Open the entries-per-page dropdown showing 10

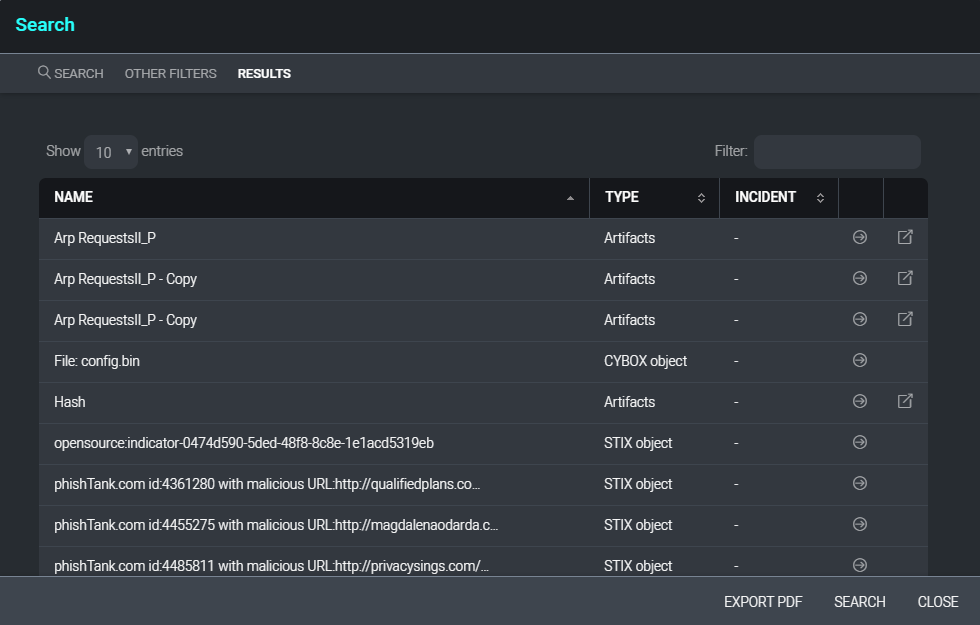[110, 151]
